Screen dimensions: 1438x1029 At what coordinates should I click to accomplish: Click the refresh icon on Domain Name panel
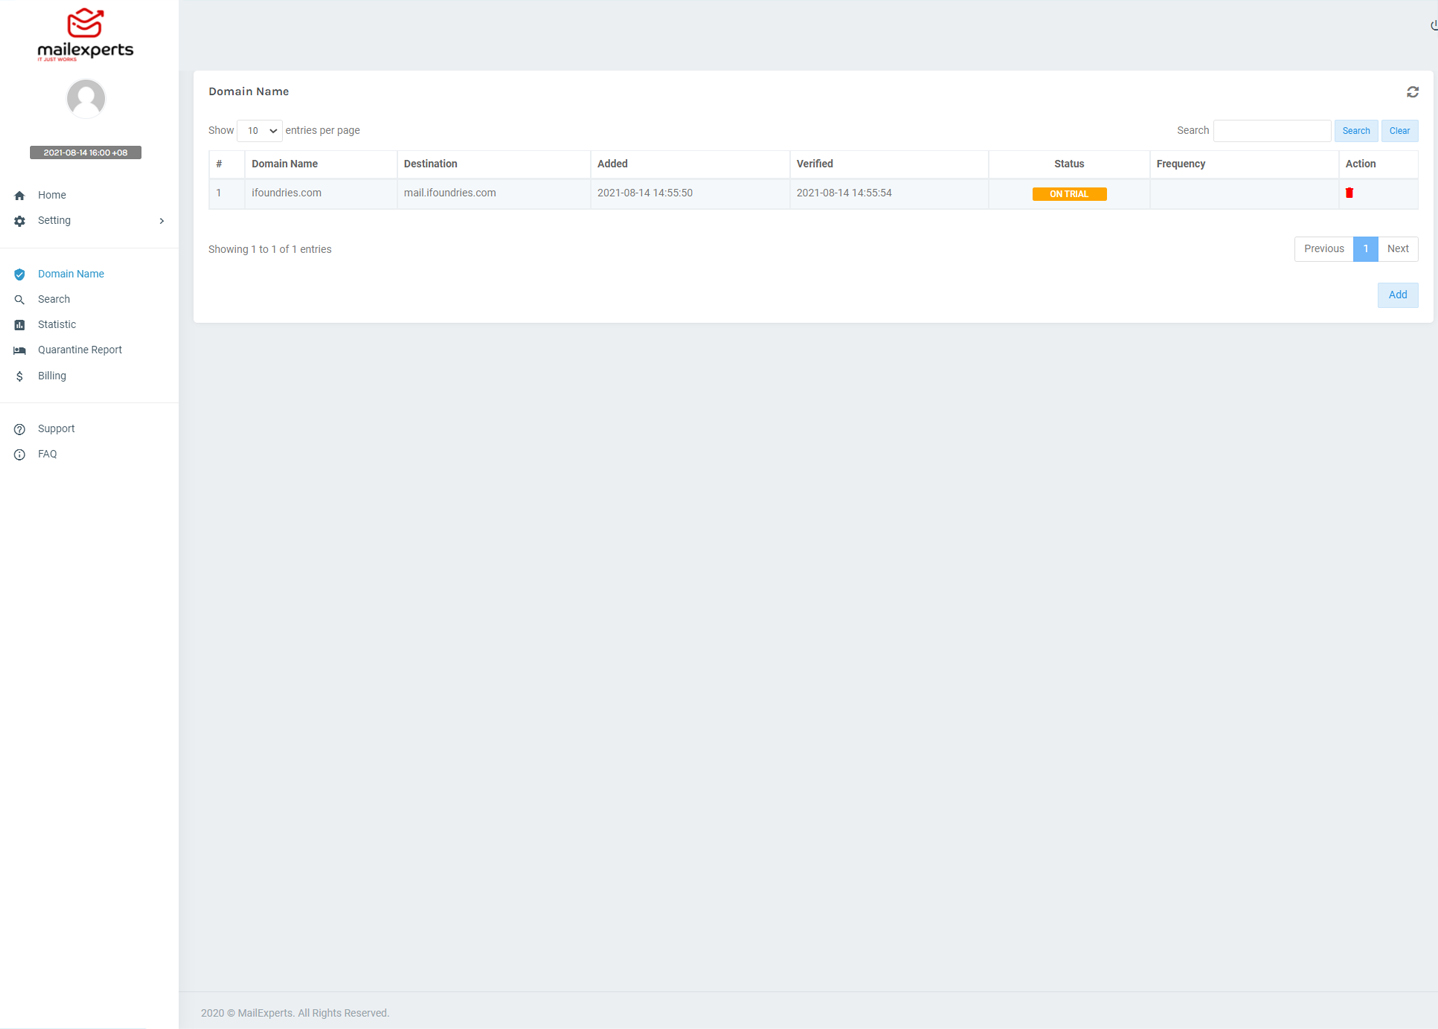1412,91
